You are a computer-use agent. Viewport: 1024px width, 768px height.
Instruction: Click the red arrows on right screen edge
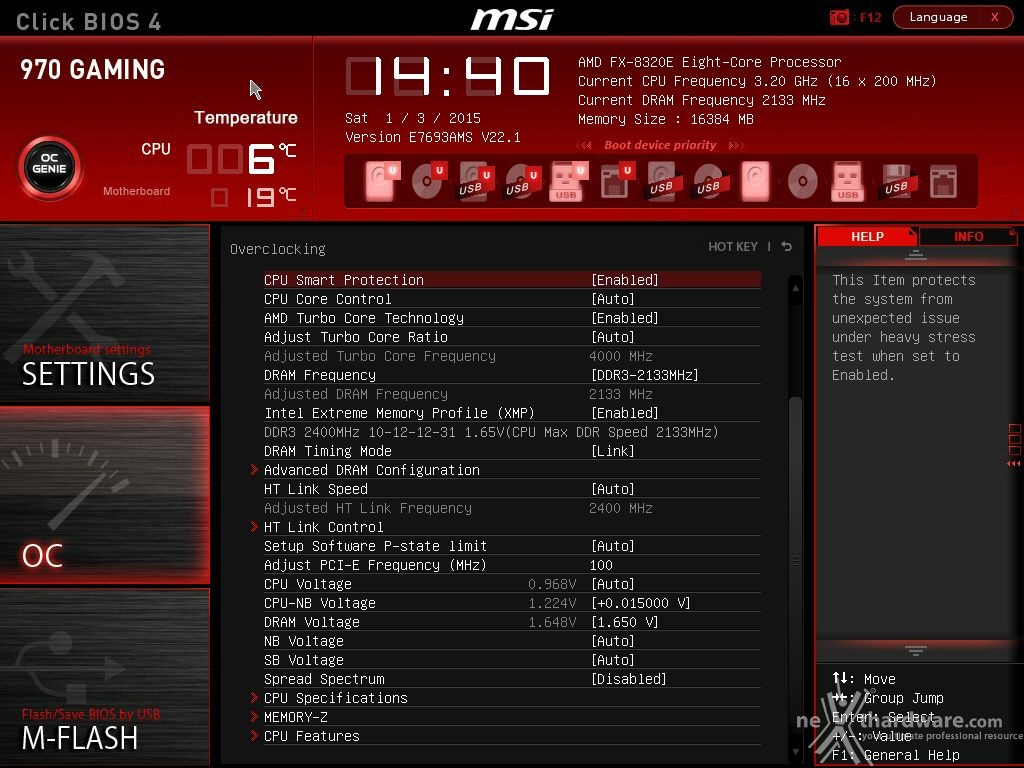pyautogui.click(x=1014, y=463)
